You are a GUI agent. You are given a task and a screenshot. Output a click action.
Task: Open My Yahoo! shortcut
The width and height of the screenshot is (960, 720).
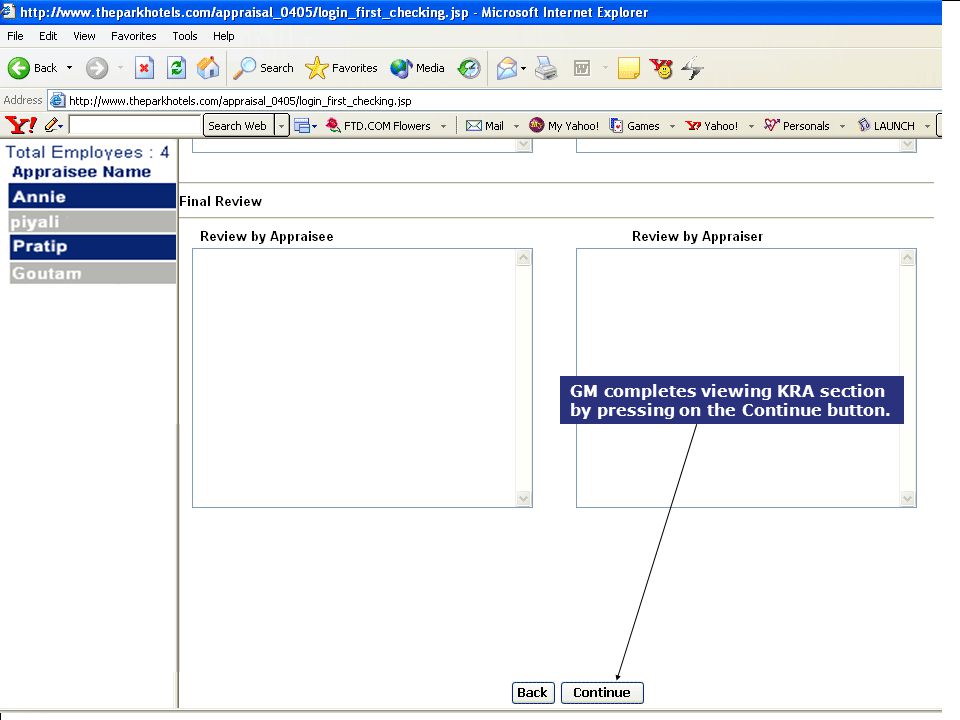pyautogui.click(x=564, y=126)
